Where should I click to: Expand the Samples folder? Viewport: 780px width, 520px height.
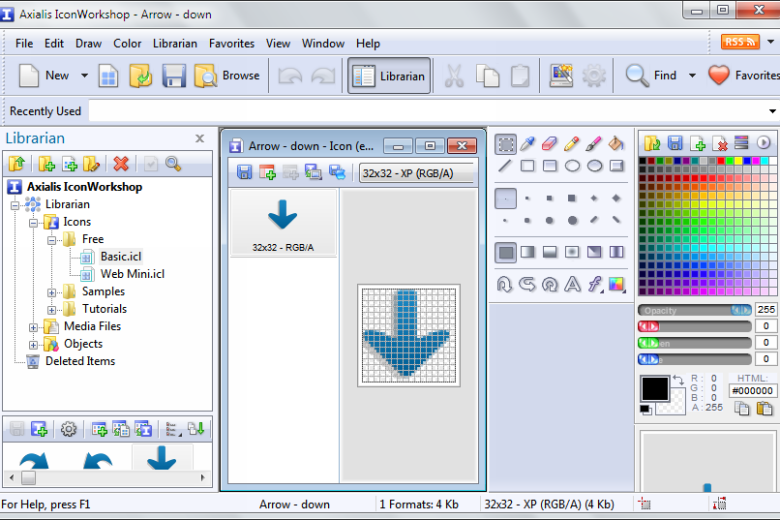click(51, 293)
